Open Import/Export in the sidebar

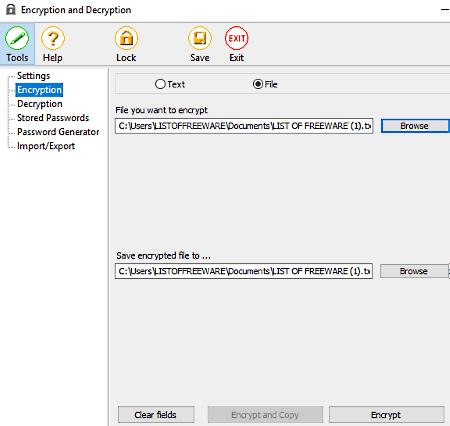(x=46, y=146)
